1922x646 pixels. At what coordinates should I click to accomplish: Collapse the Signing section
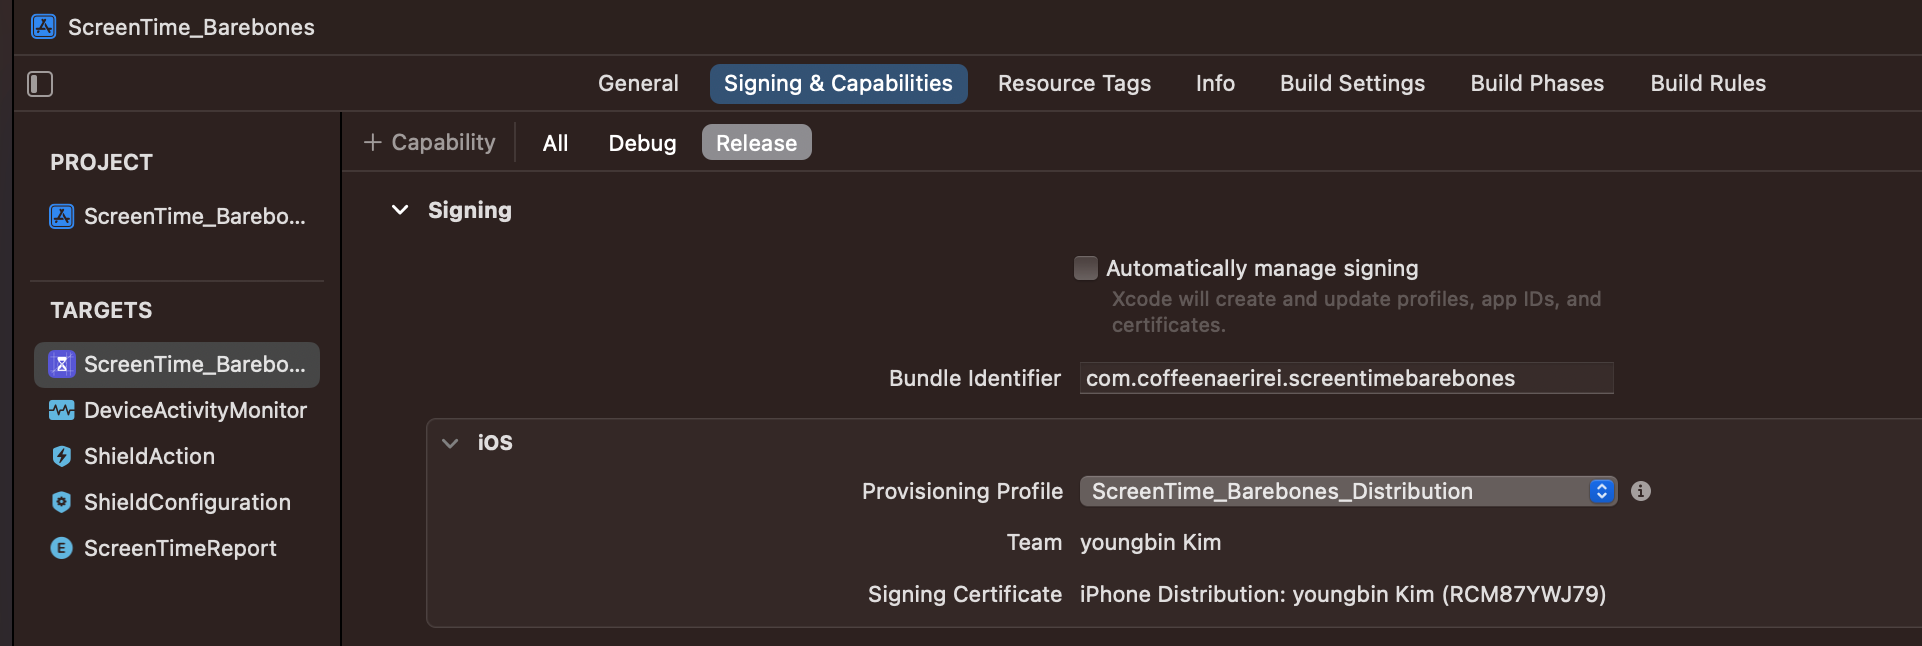coord(400,210)
